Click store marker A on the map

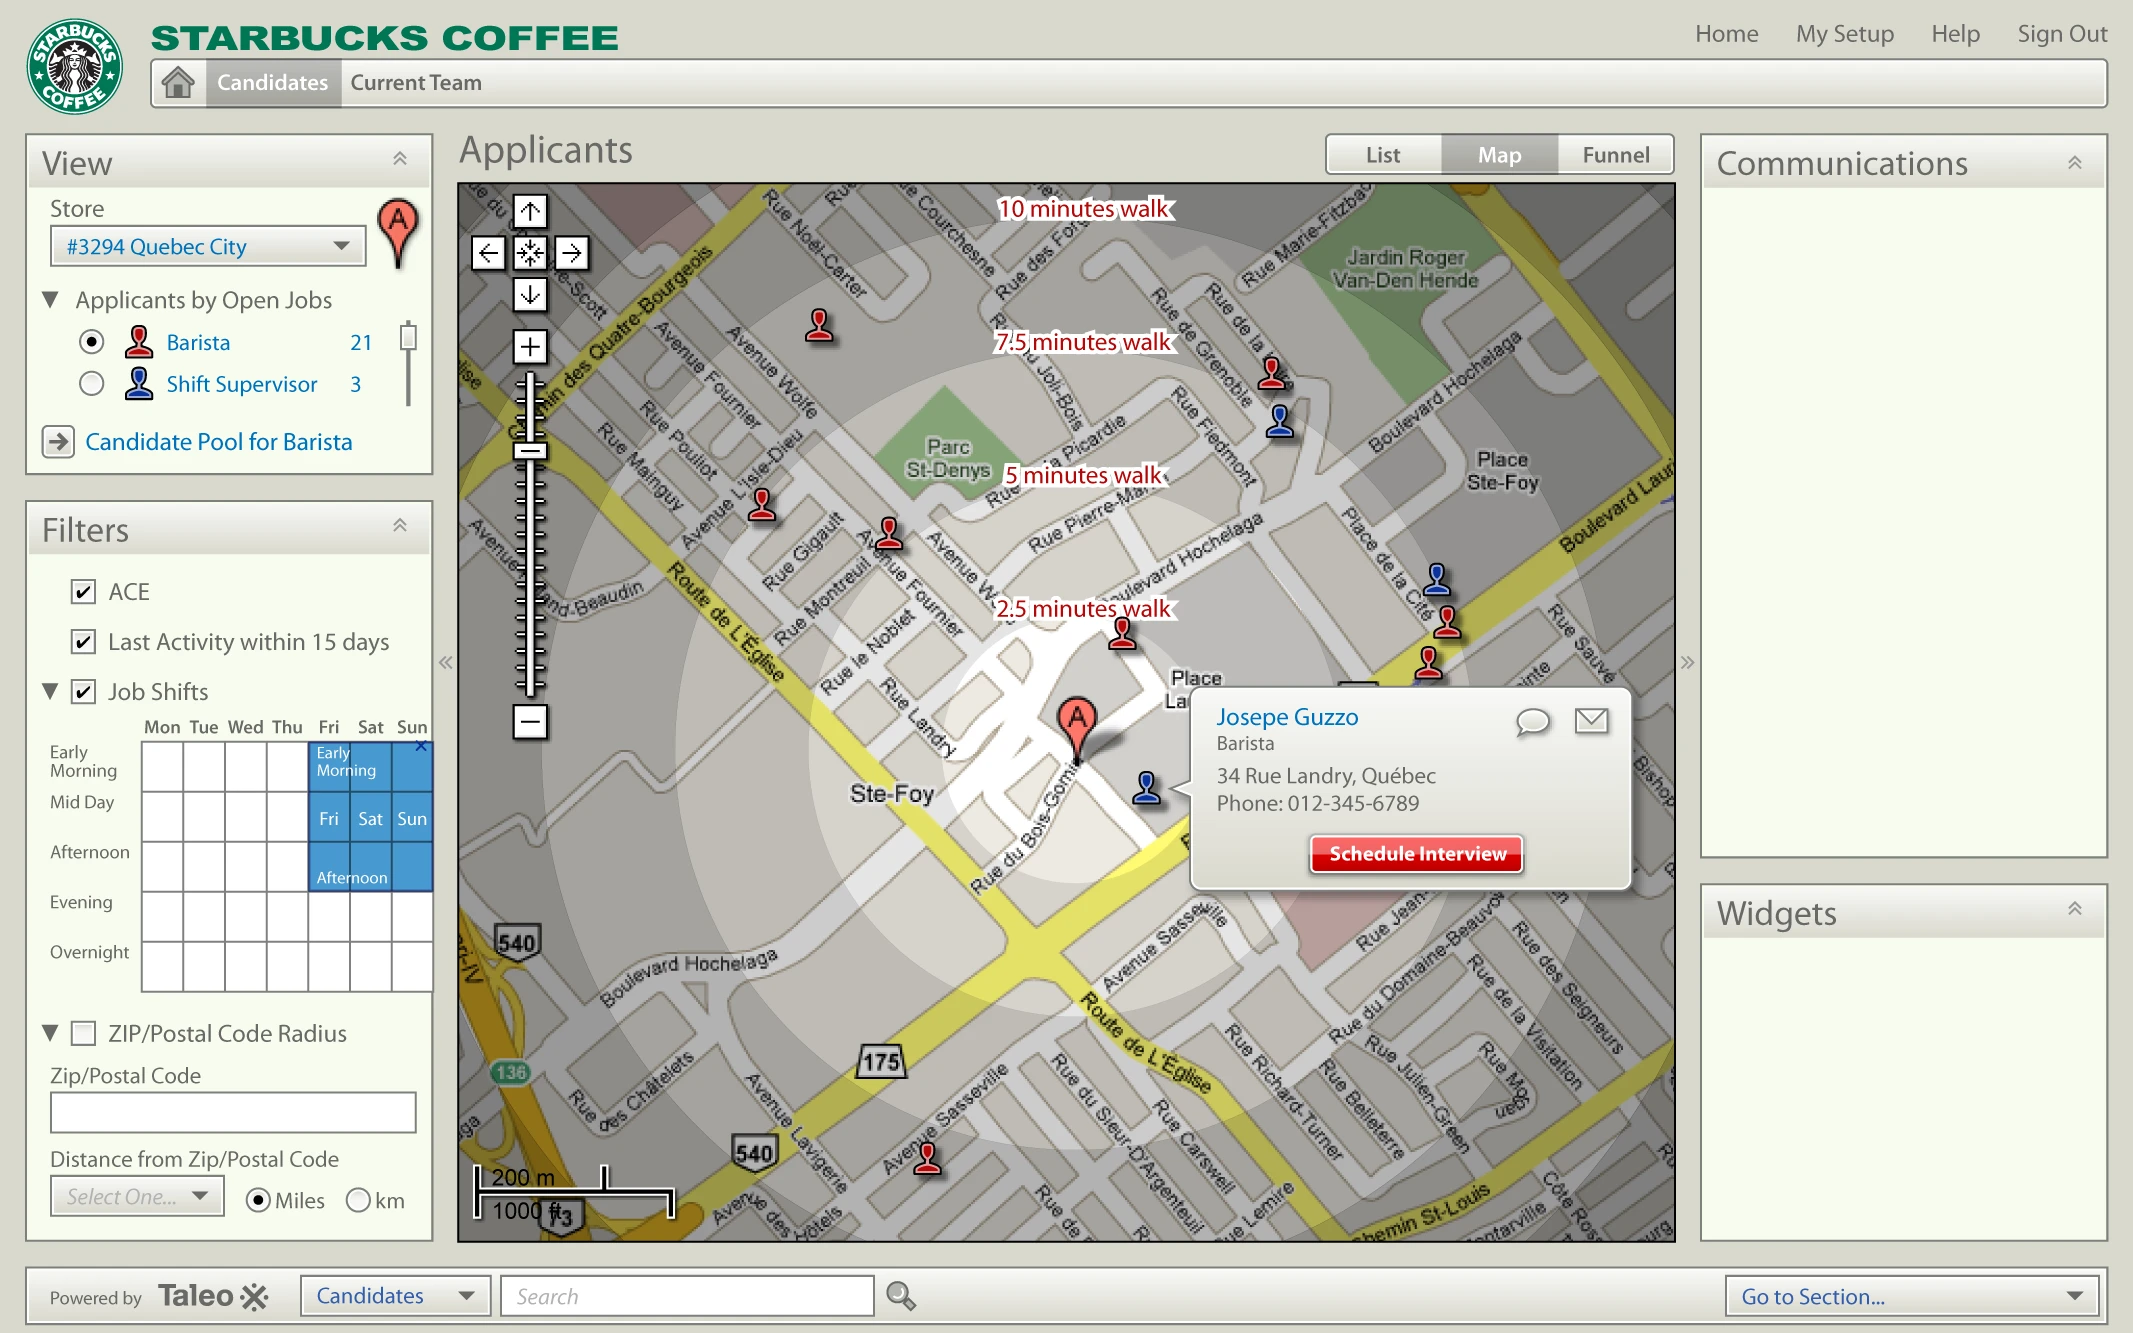click(1077, 730)
